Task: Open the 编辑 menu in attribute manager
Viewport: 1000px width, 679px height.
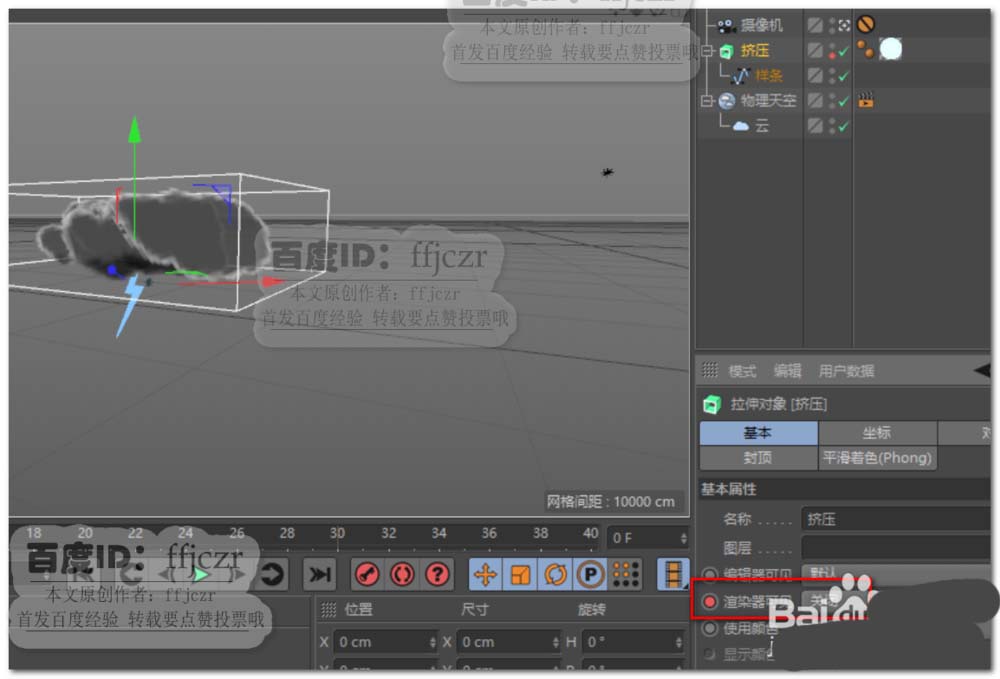Action: (788, 370)
